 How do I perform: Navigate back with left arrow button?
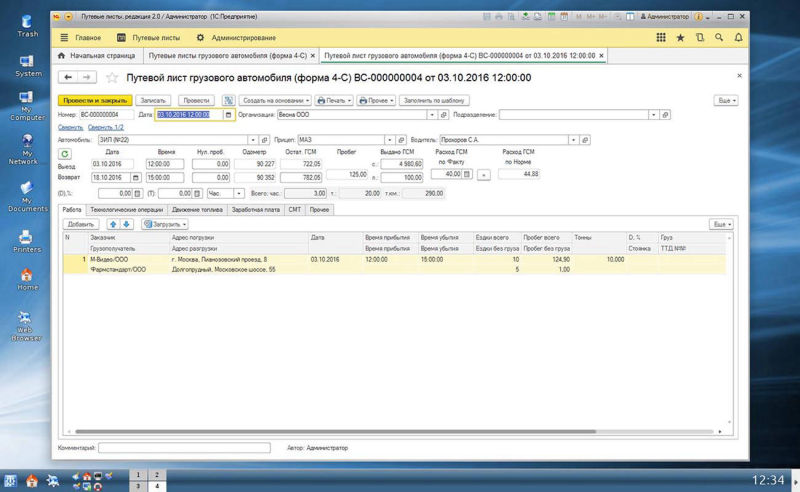click(69, 77)
